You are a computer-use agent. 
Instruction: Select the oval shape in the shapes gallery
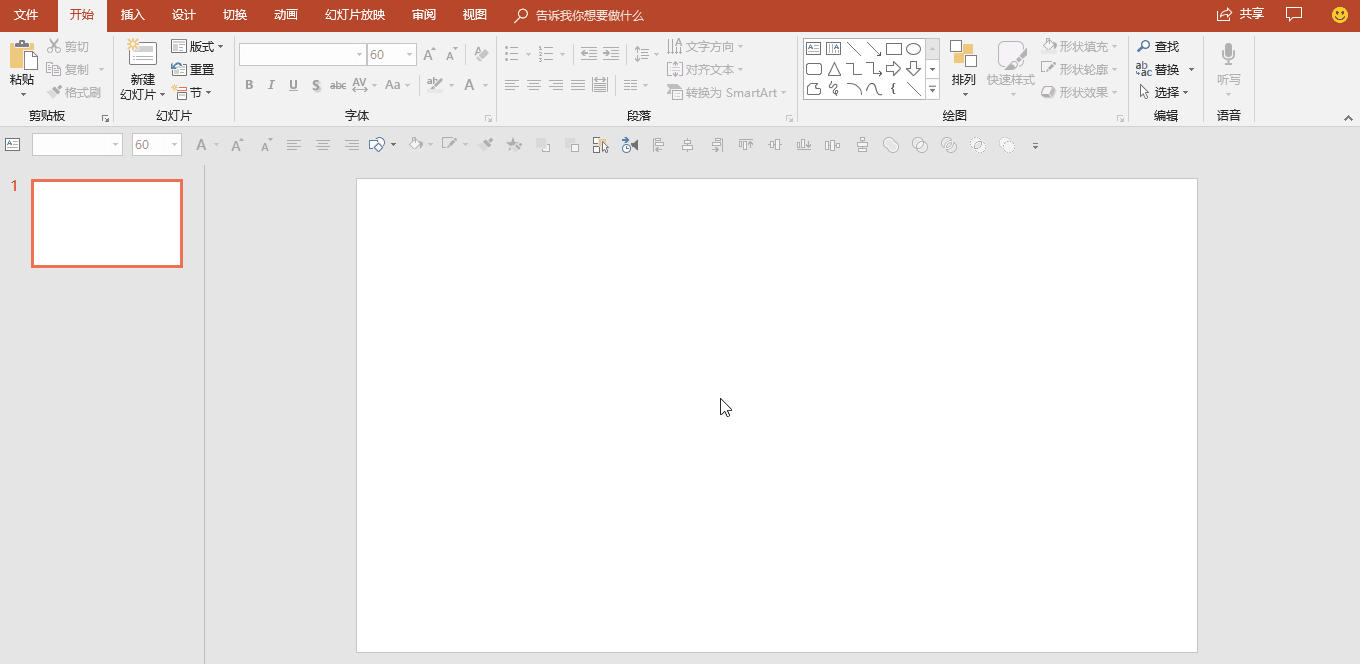(913, 48)
